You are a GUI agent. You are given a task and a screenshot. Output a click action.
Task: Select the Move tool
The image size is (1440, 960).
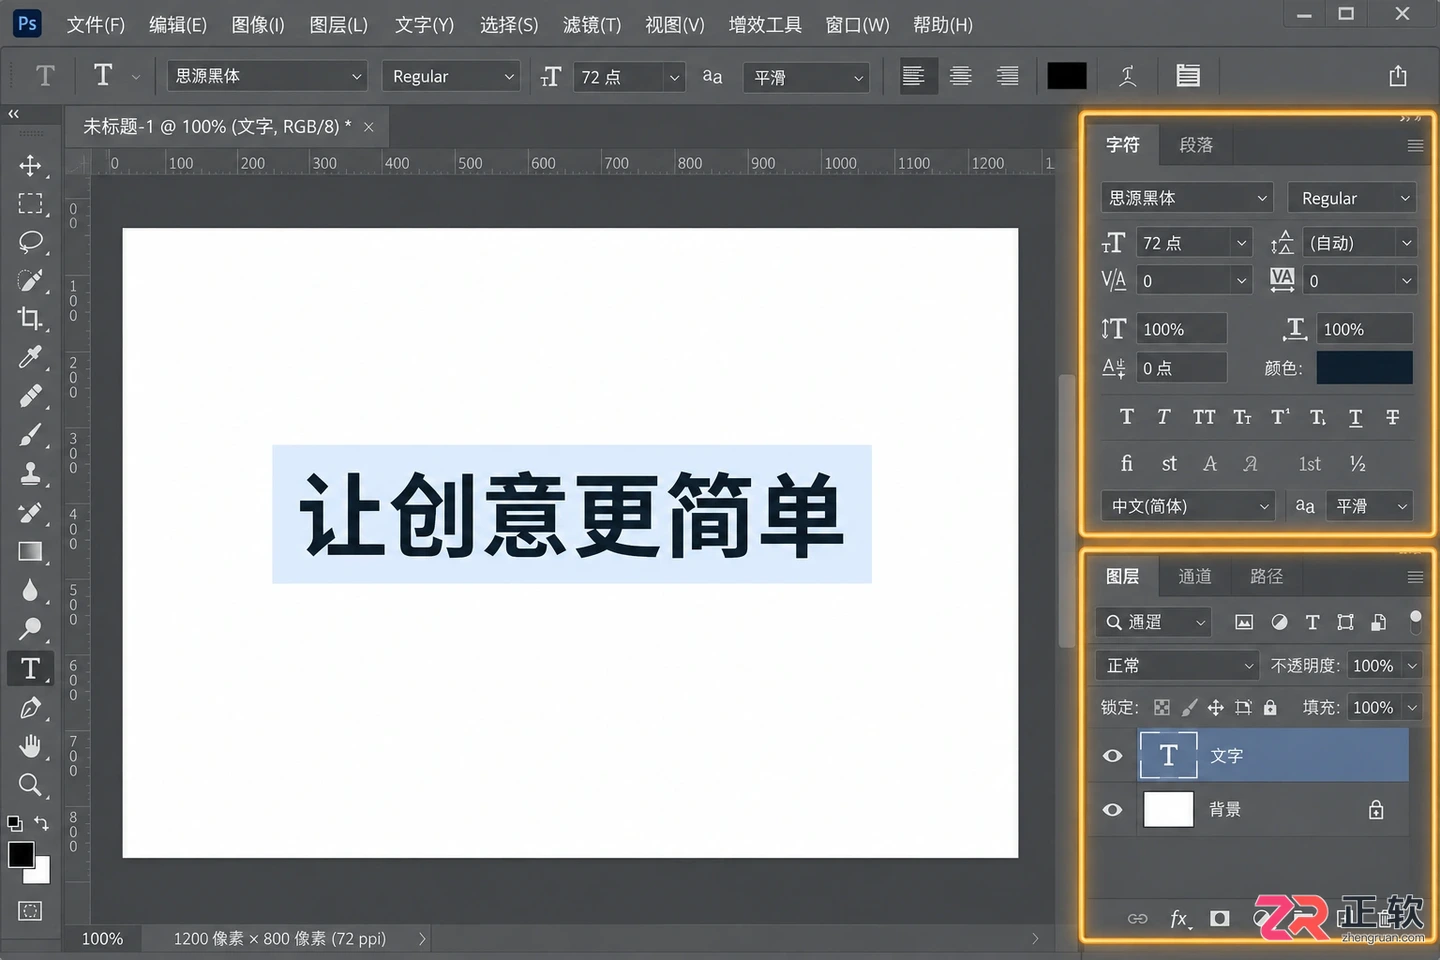30,165
